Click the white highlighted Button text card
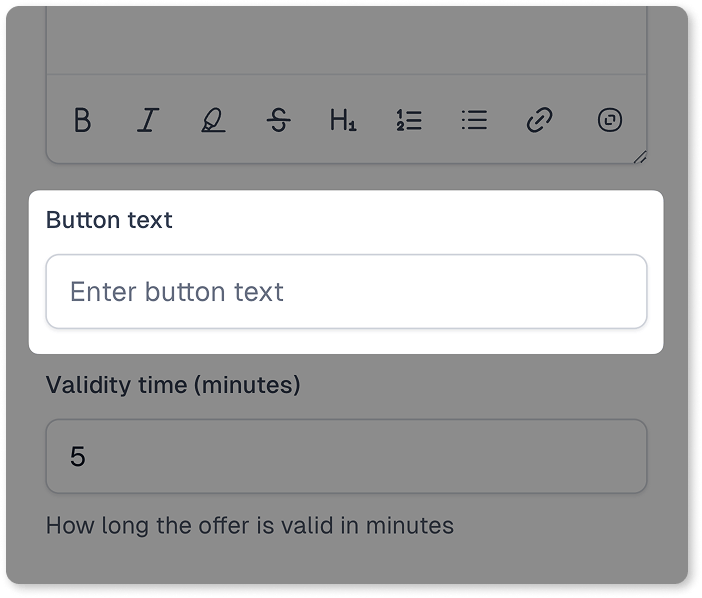The image size is (702, 598). [x=346, y=272]
